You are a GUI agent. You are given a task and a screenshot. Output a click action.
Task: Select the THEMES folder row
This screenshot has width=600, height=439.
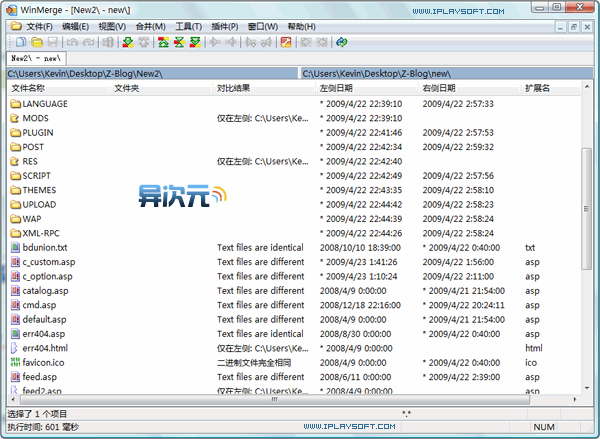pyautogui.click(x=294, y=190)
